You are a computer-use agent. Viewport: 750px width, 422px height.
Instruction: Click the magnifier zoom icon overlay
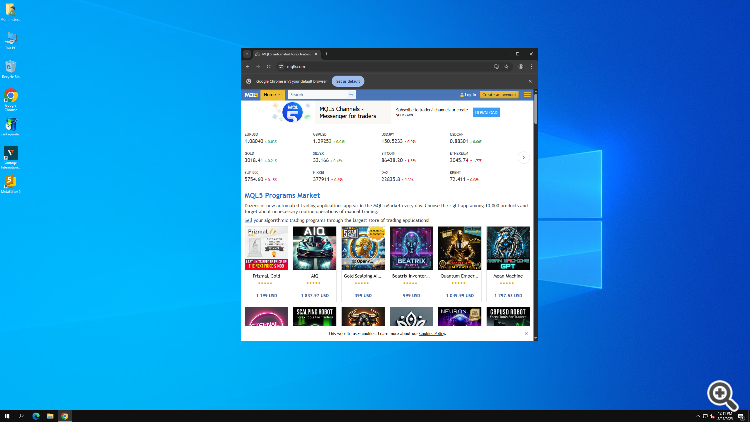coord(723,395)
